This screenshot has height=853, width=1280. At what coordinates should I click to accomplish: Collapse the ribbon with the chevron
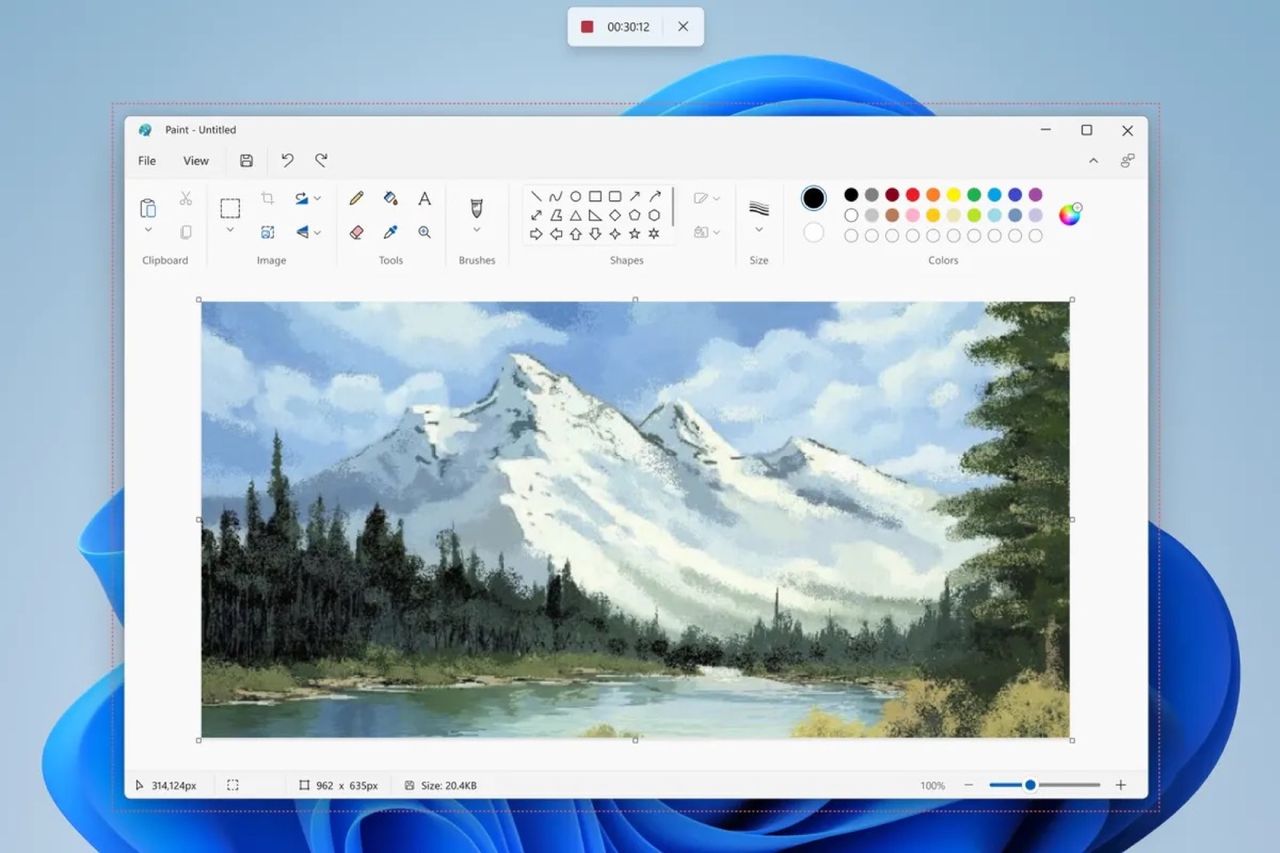[x=1093, y=160]
